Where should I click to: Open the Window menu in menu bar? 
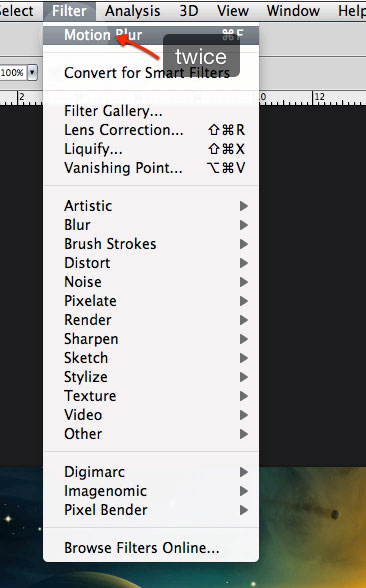pyautogui.click(x=293, y=11)
